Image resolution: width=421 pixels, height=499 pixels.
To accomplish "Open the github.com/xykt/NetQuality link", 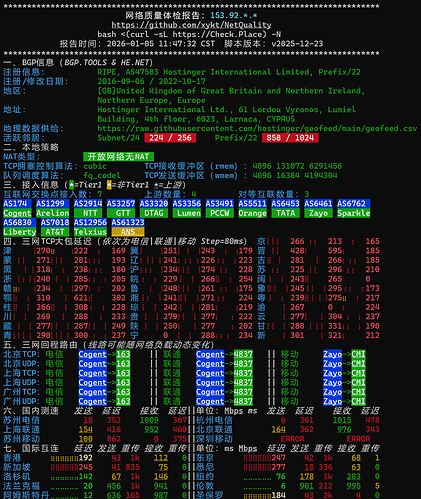I will tap(191, 25).
